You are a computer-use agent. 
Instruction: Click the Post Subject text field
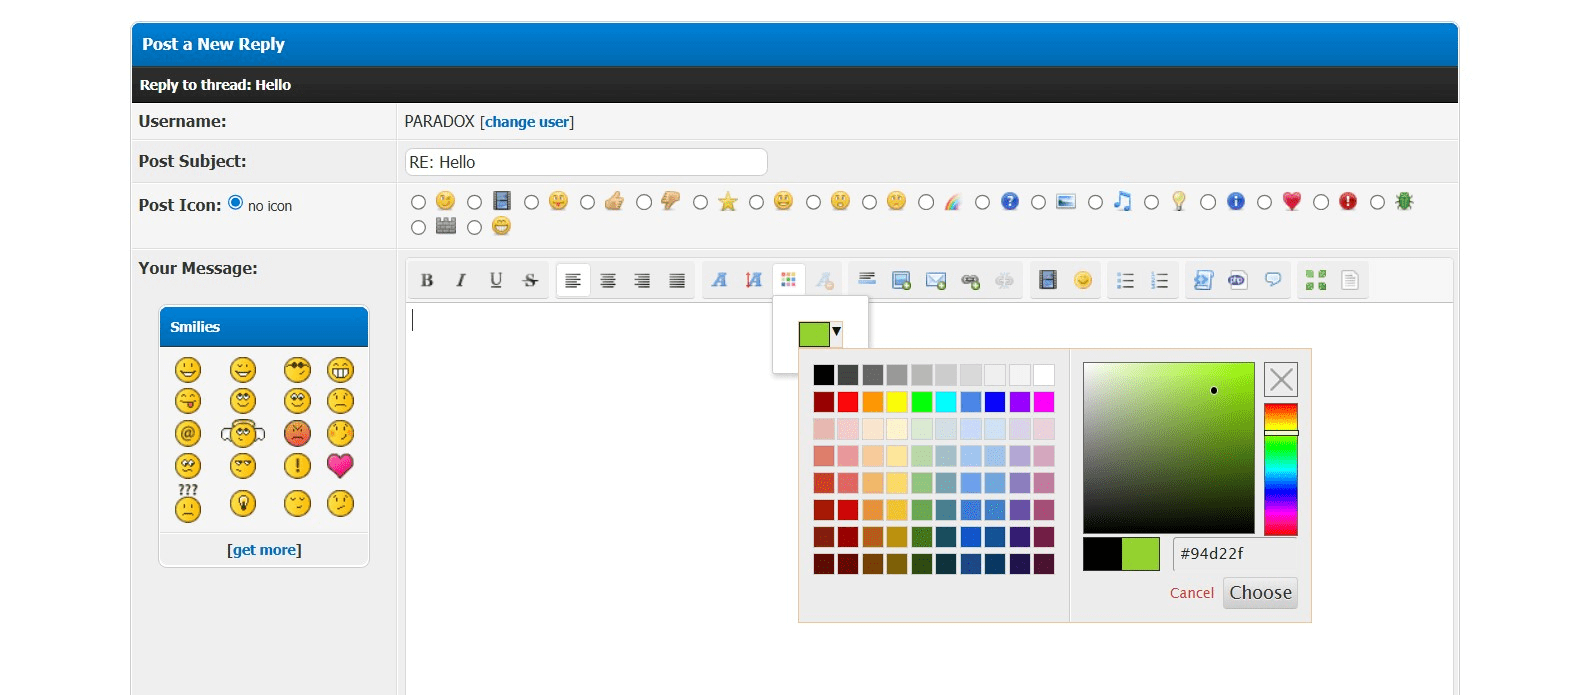(x=586, y=162)
